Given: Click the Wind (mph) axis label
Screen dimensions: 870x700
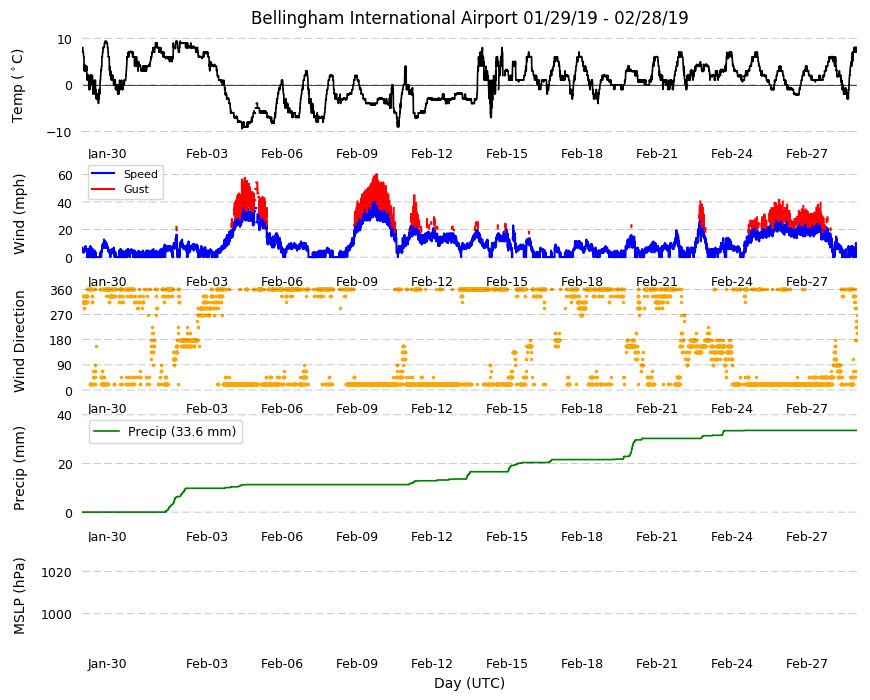Looking at the screenshot, I should tap(19, 215).
